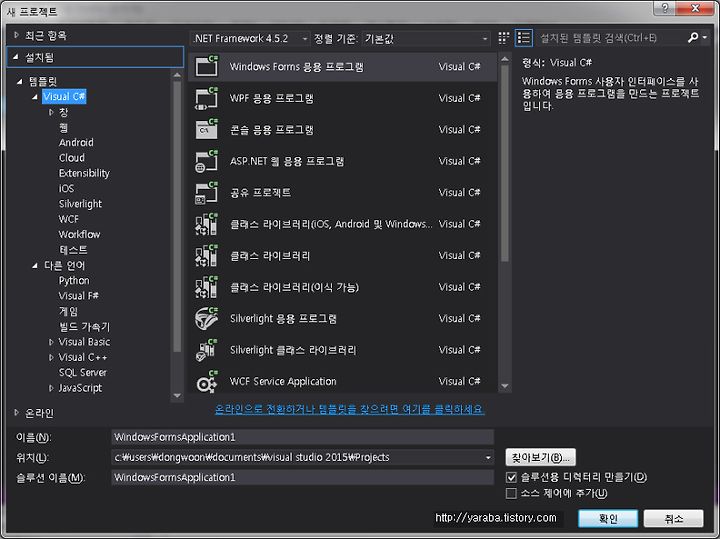
Task: Click the installed templates search box
Action: (x=611, y=38)
